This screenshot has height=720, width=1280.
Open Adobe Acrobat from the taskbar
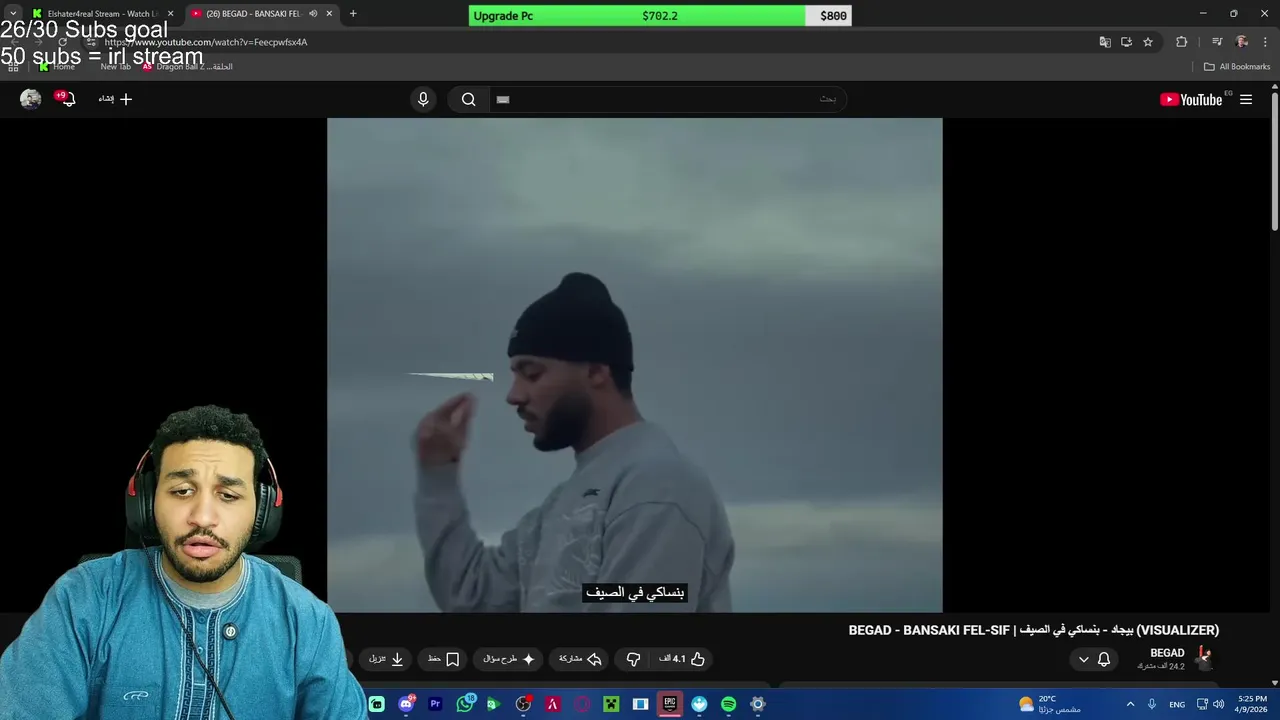pyautogui.click(x=552, y=704)
